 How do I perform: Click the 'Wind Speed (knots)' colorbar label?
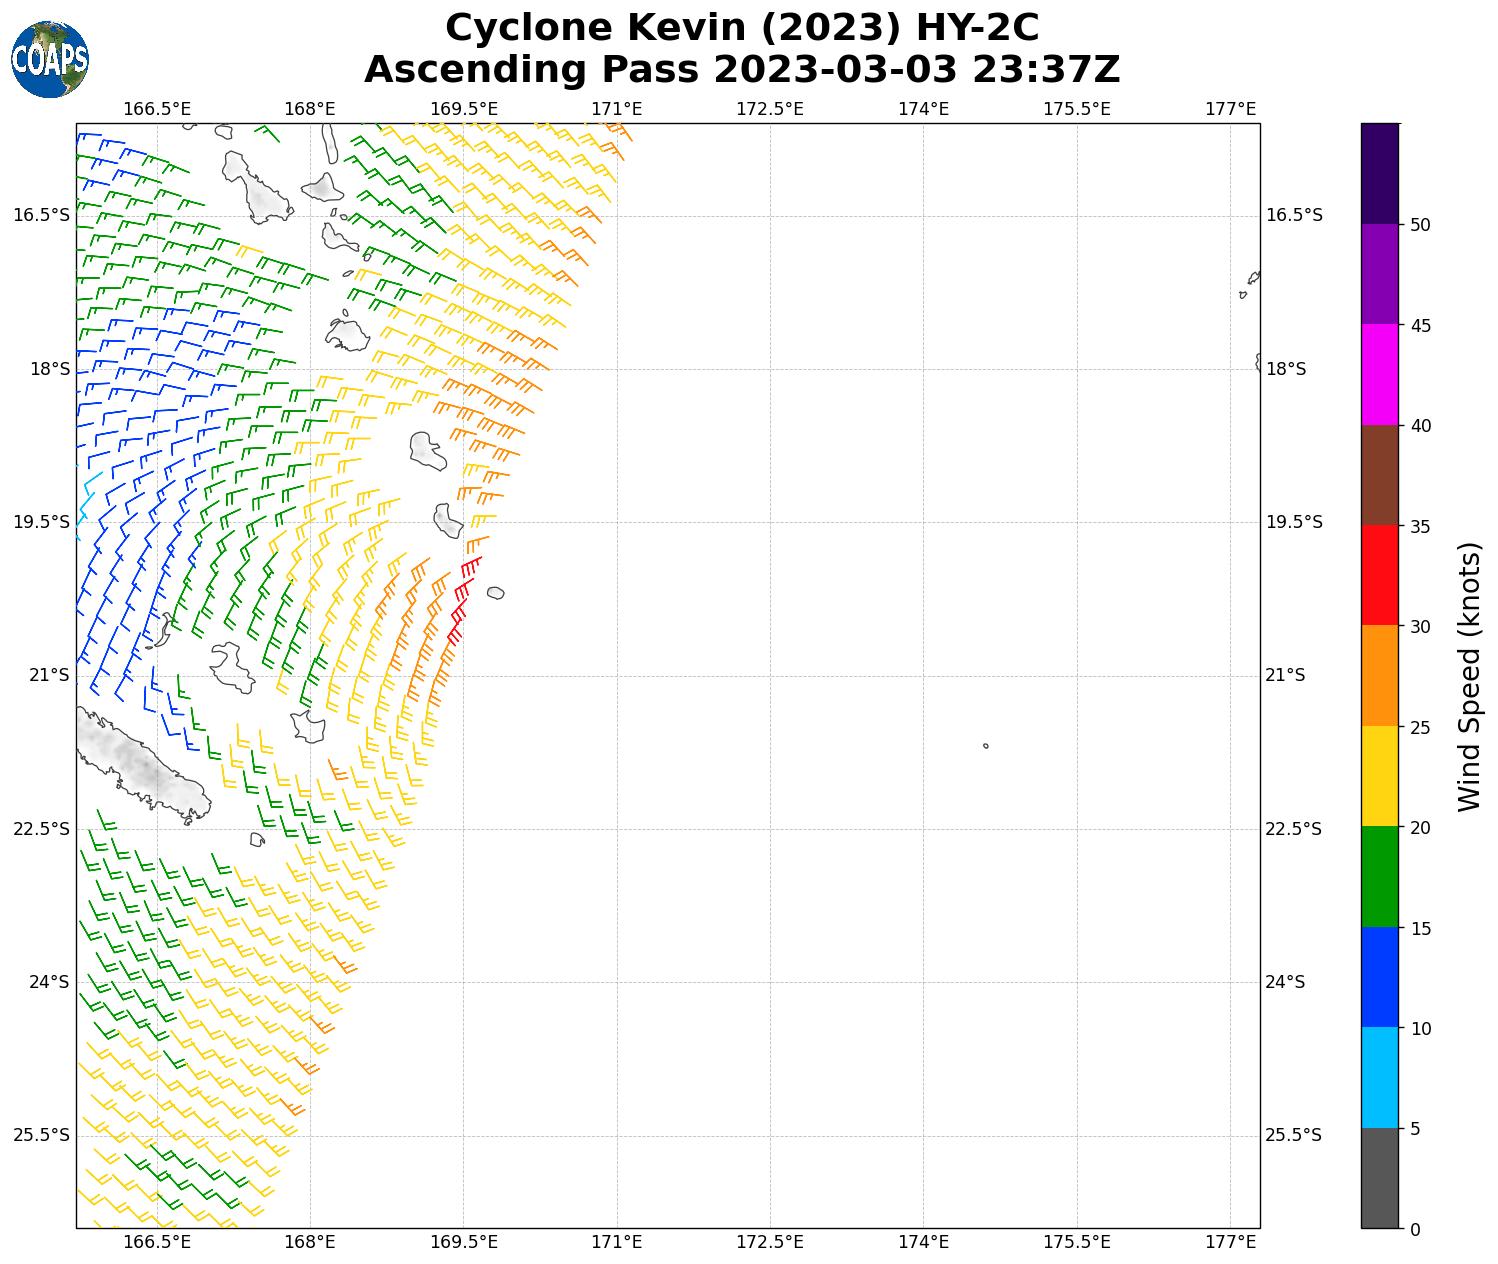coord(1468,676)
